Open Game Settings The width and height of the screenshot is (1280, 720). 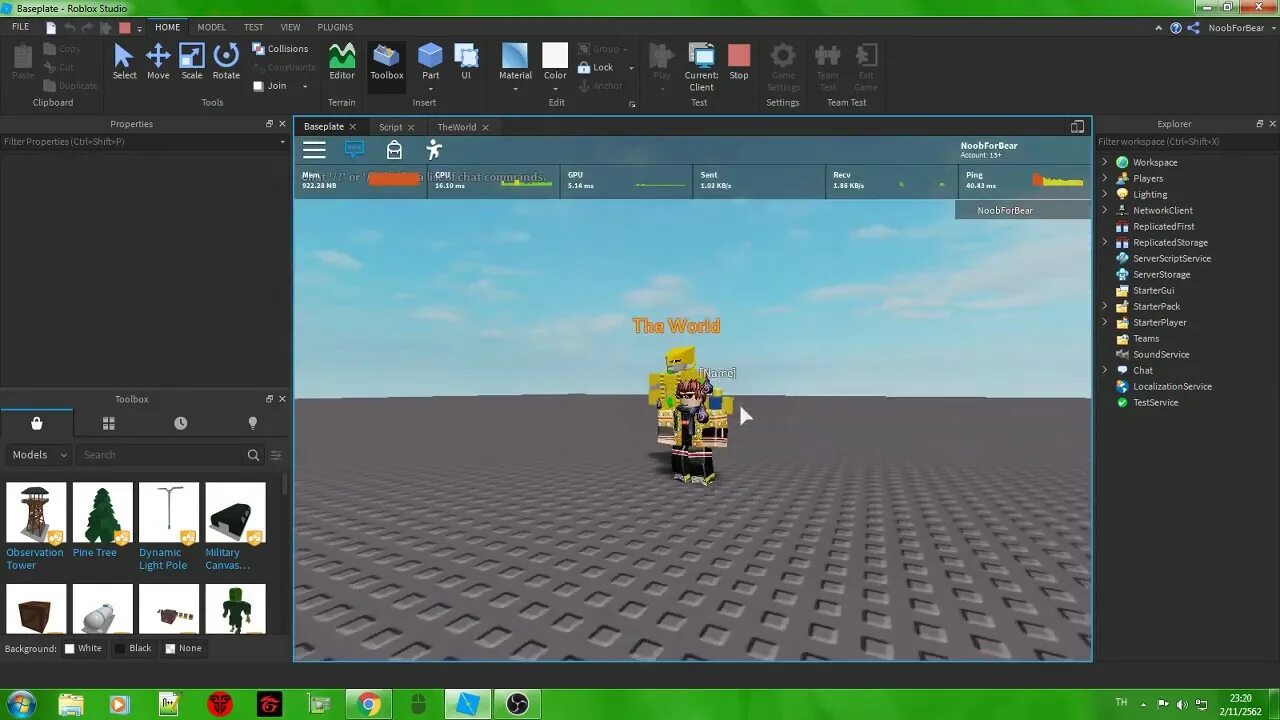783,66
